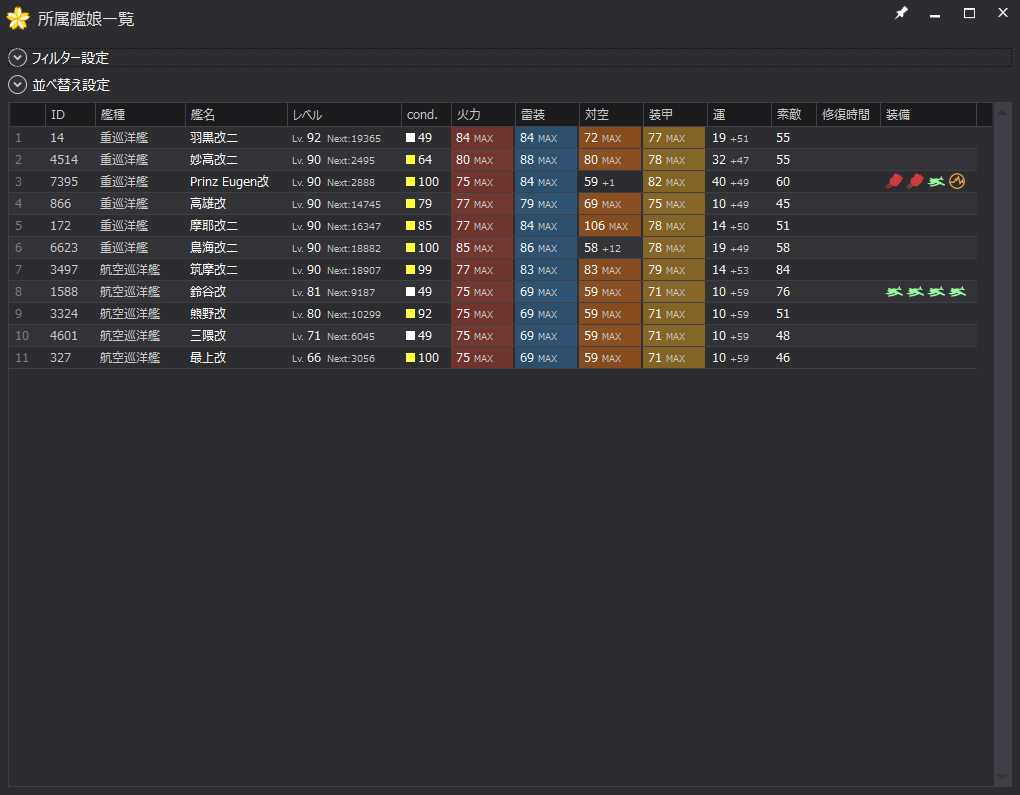Screen dimensions: 1020x795
Task: Click ID cell 327
Action: (60, 358)
